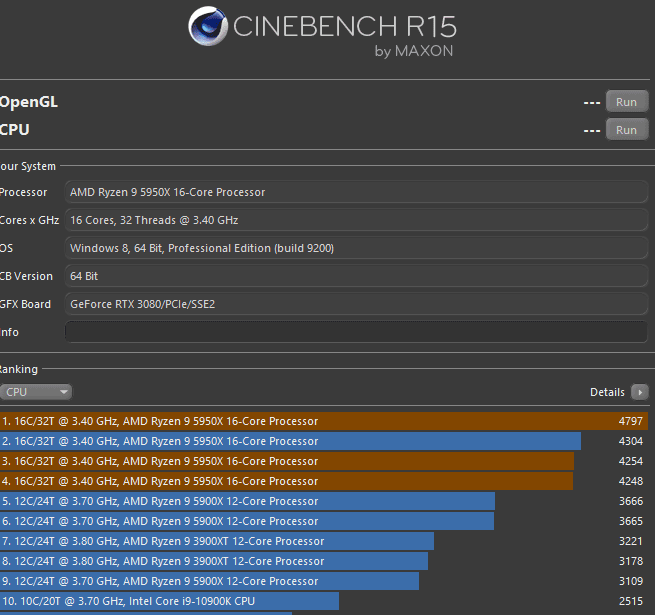Click the OS field showing Windows 8
The width and height of the screenshot is (655, 615).
[356, 248]
